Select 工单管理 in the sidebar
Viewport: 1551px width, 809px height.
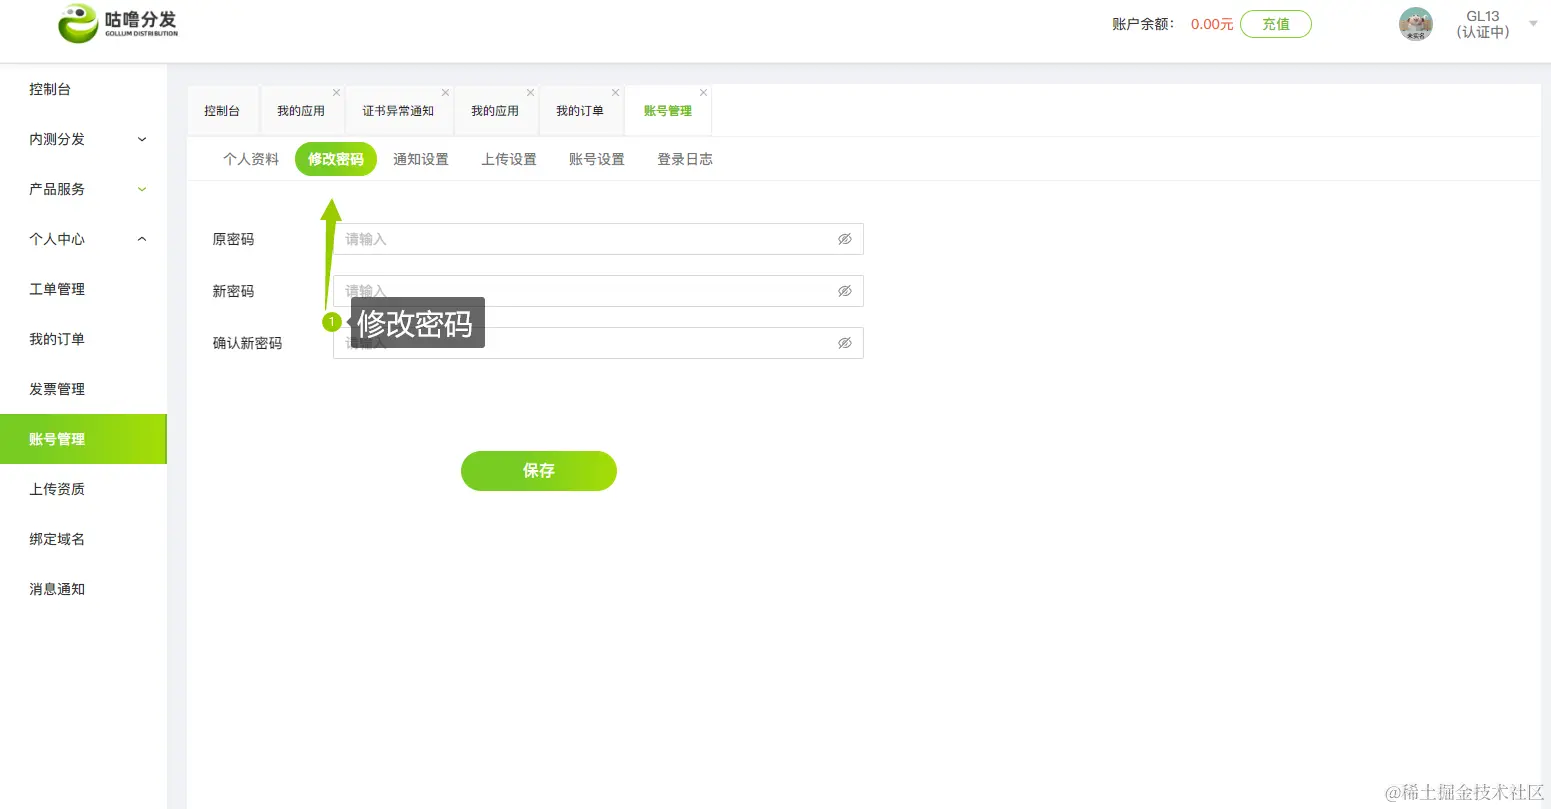pyautogui.click(x=57, y=289)
